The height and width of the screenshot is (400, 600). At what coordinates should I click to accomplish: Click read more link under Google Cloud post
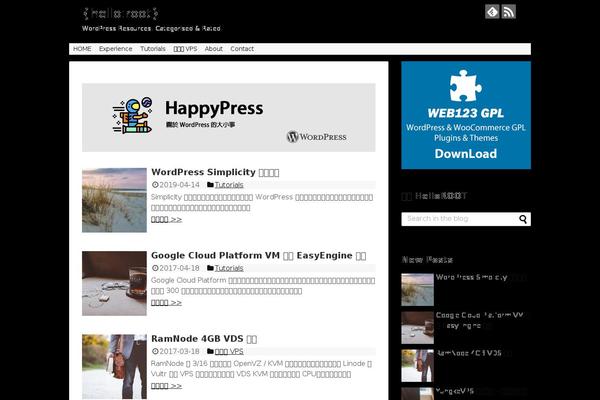pos(166,302)
